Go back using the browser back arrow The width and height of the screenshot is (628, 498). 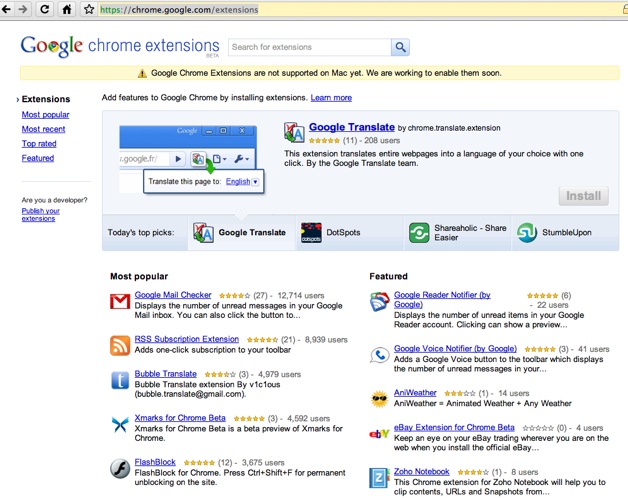pyautogui.click(x=6, y=9)
